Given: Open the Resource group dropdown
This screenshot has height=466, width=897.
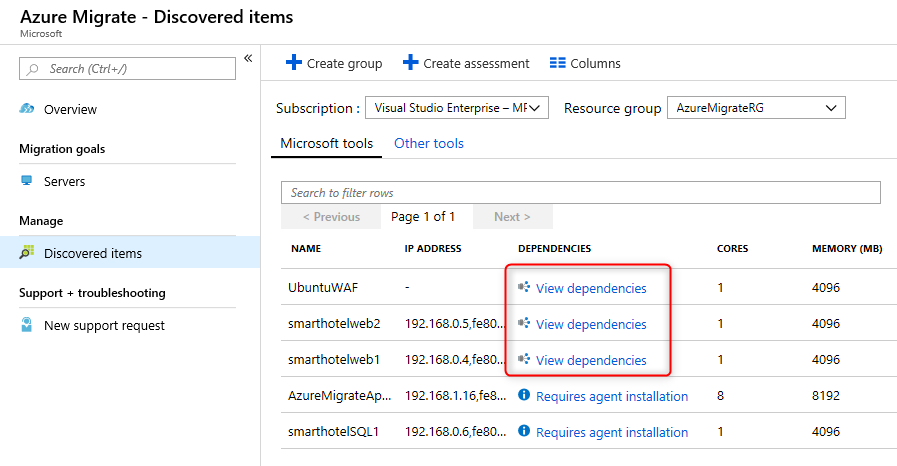Looking at the screenshot, I should [x=756, y=107].
